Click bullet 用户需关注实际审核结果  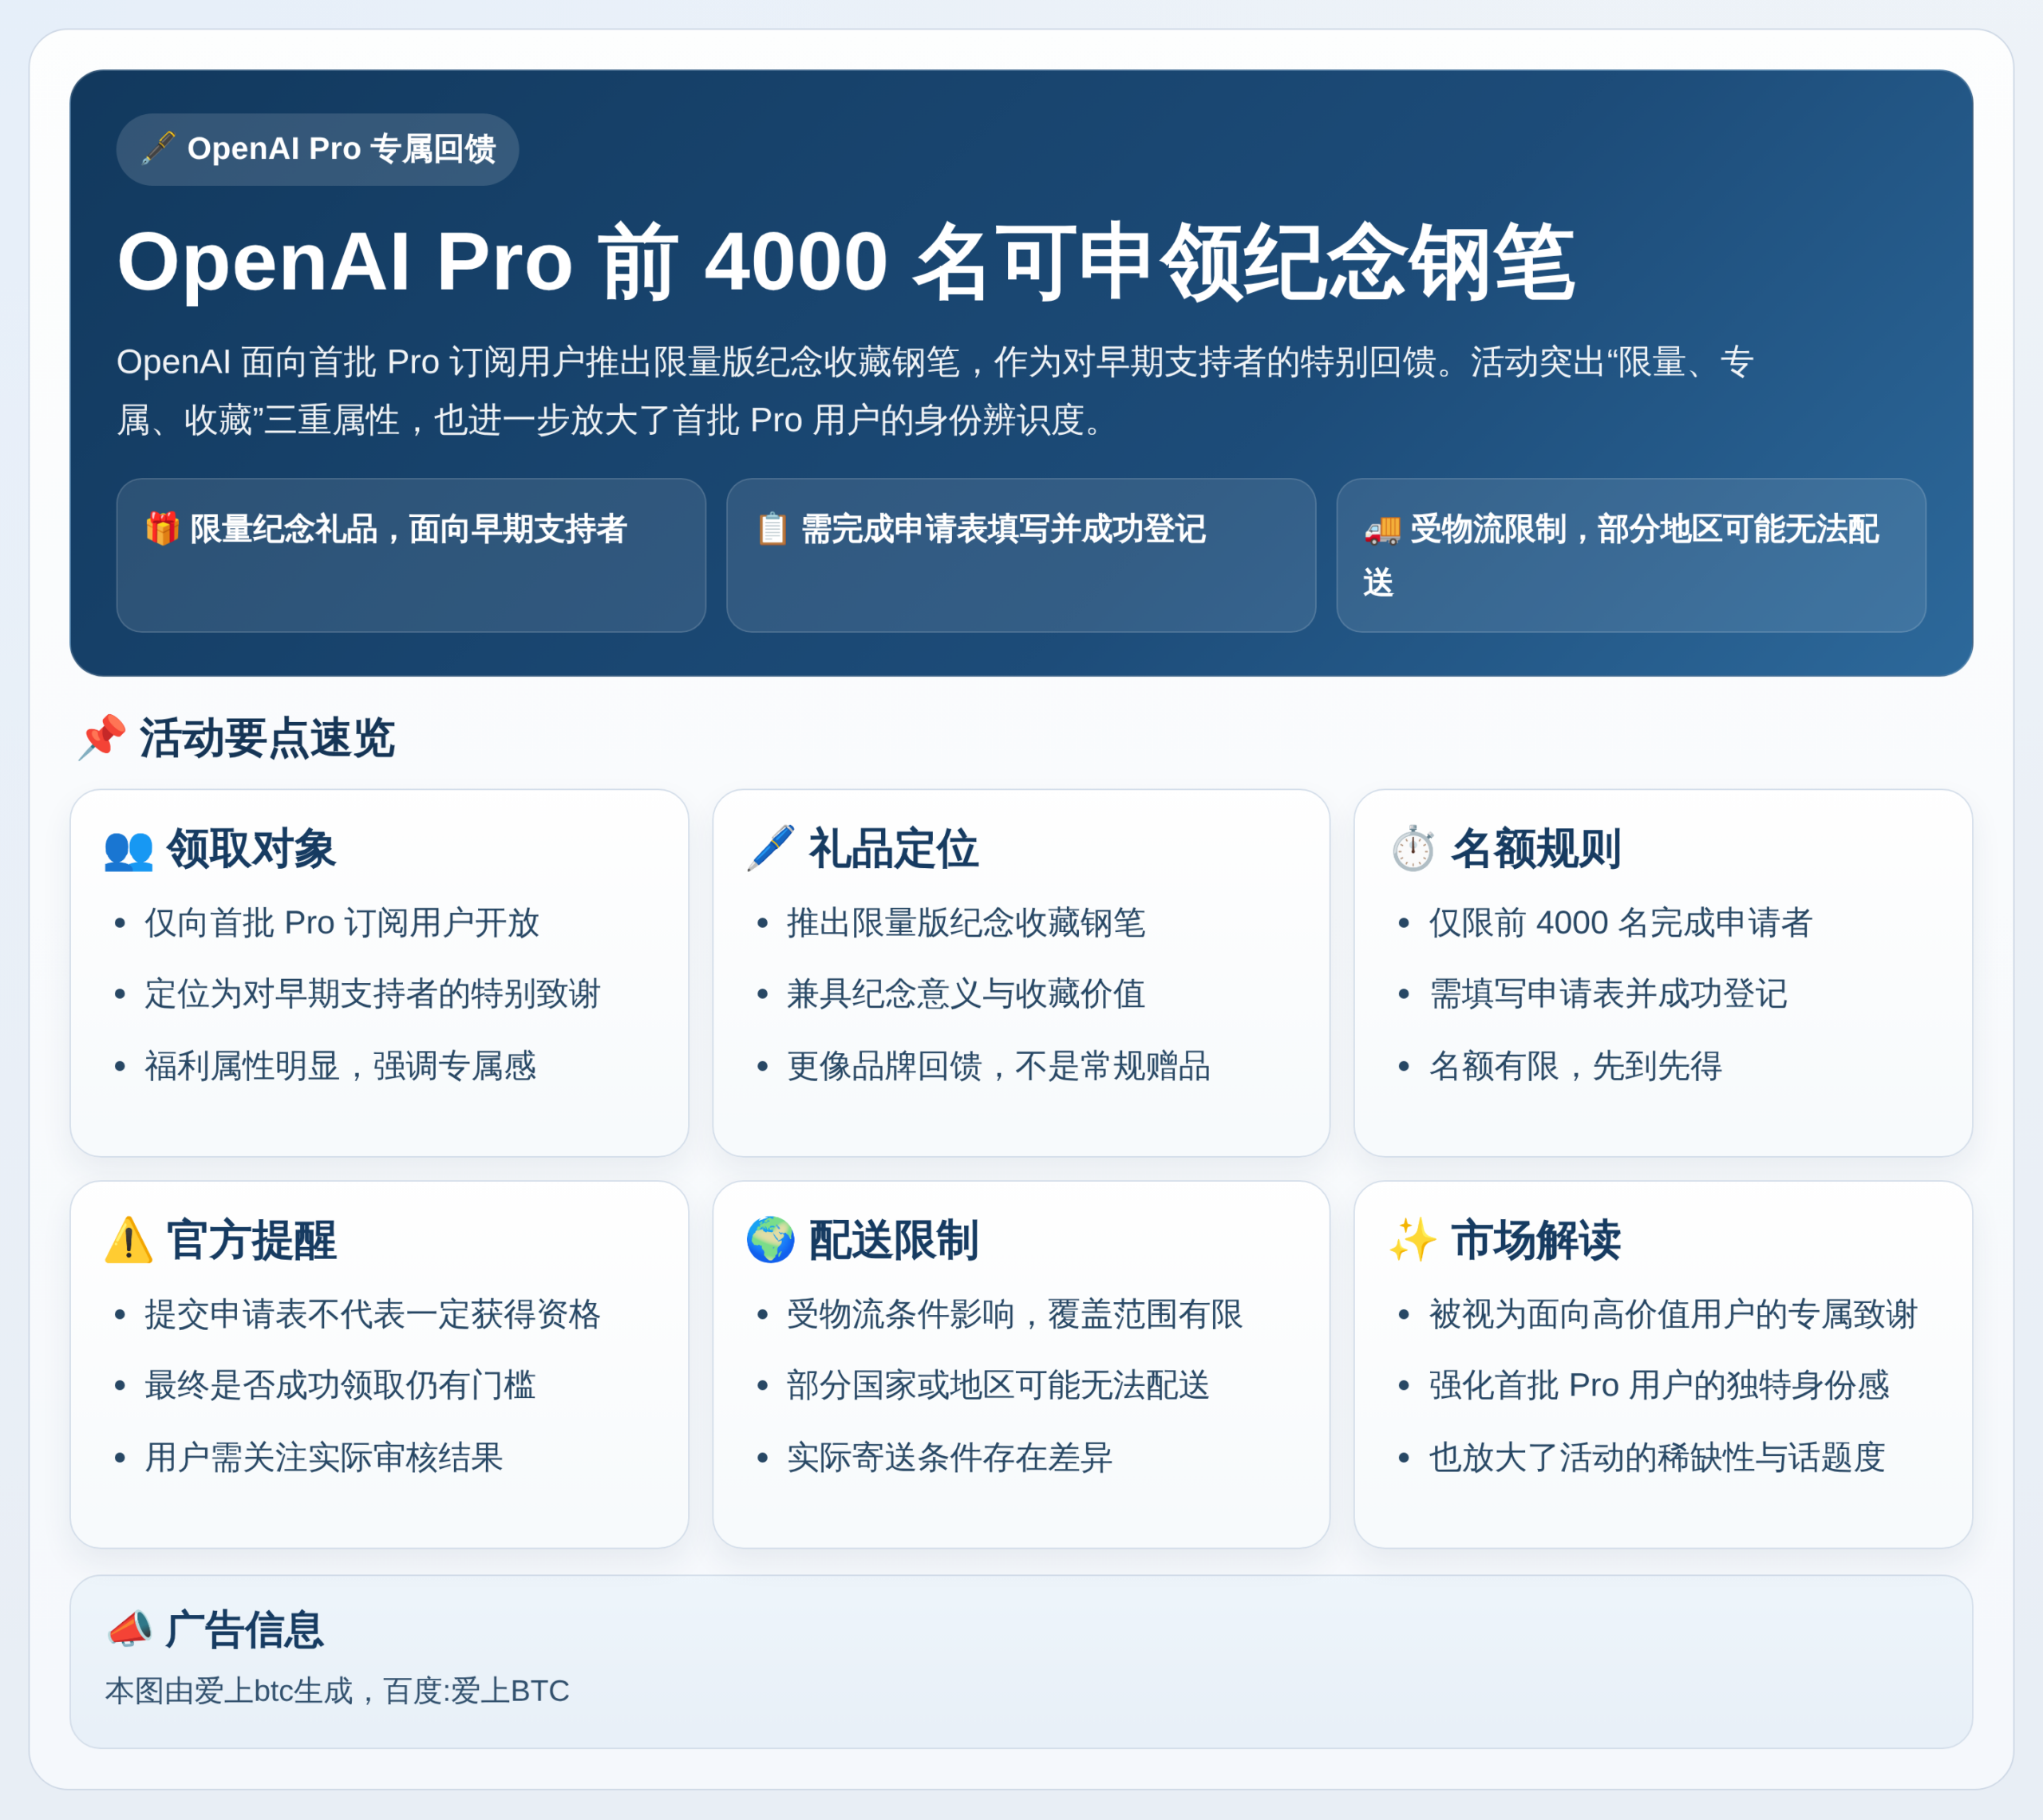point(324,1457)
